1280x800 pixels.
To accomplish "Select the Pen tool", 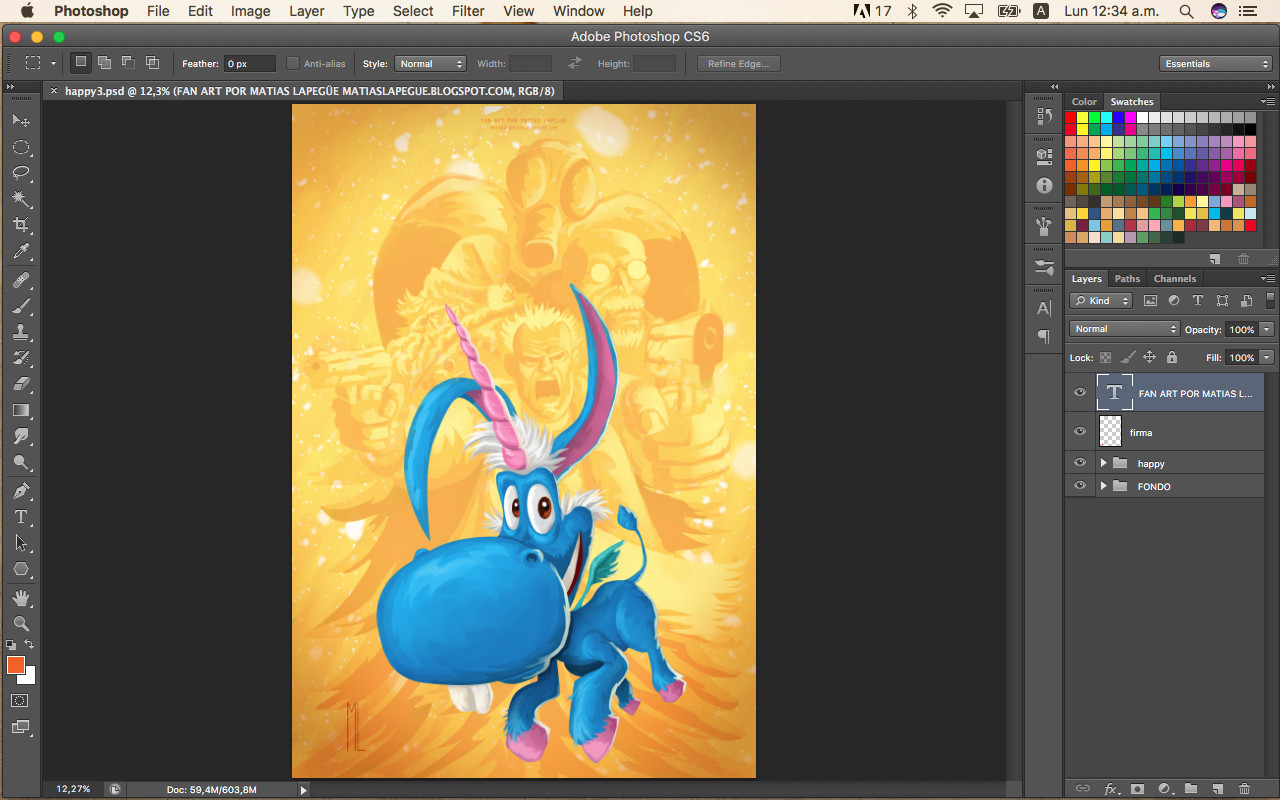I will click(x=21, y=491).
